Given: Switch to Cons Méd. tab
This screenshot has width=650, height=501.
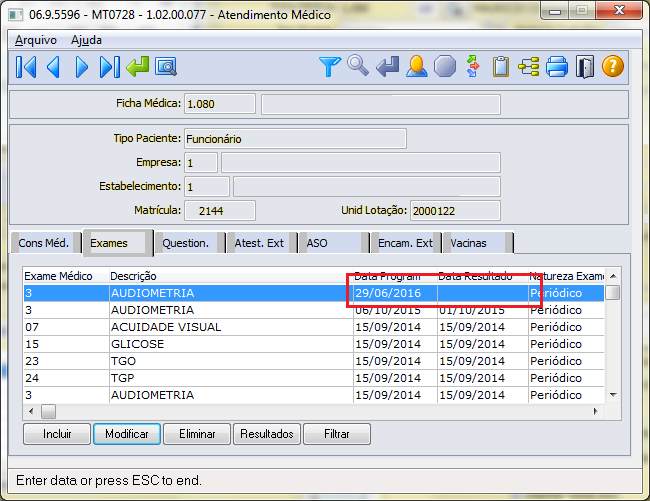Looking at the screenshot, I should click(44, 243).
